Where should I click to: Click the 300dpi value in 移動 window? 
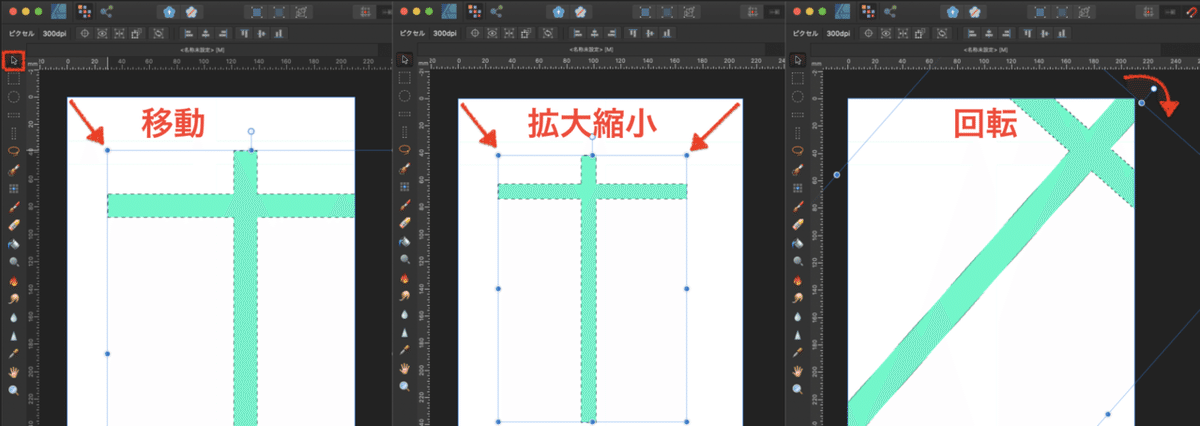[x=54, y=33]
